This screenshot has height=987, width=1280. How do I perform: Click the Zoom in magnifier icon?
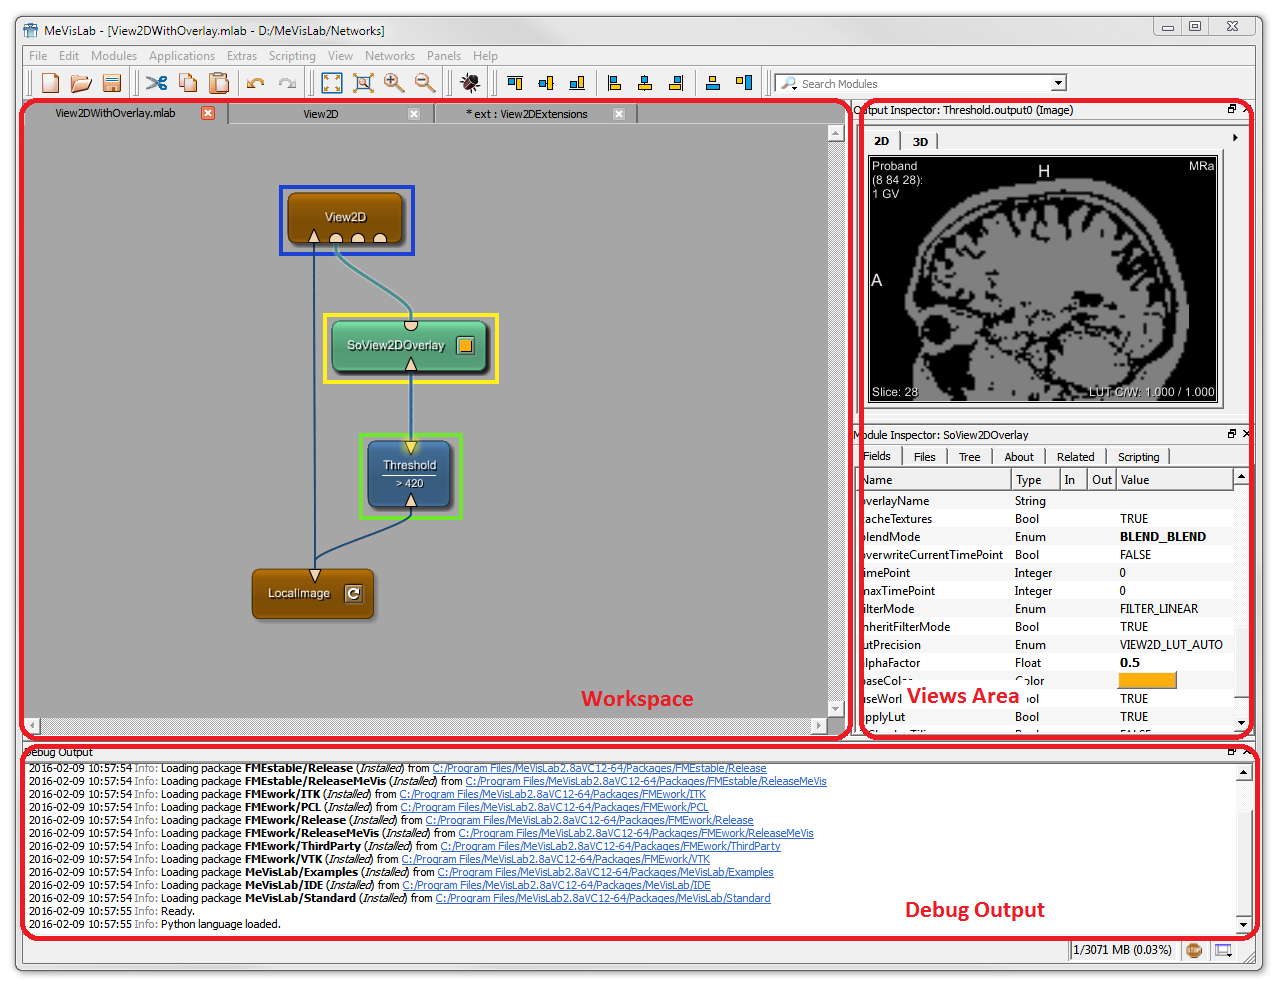click(394, 84)
